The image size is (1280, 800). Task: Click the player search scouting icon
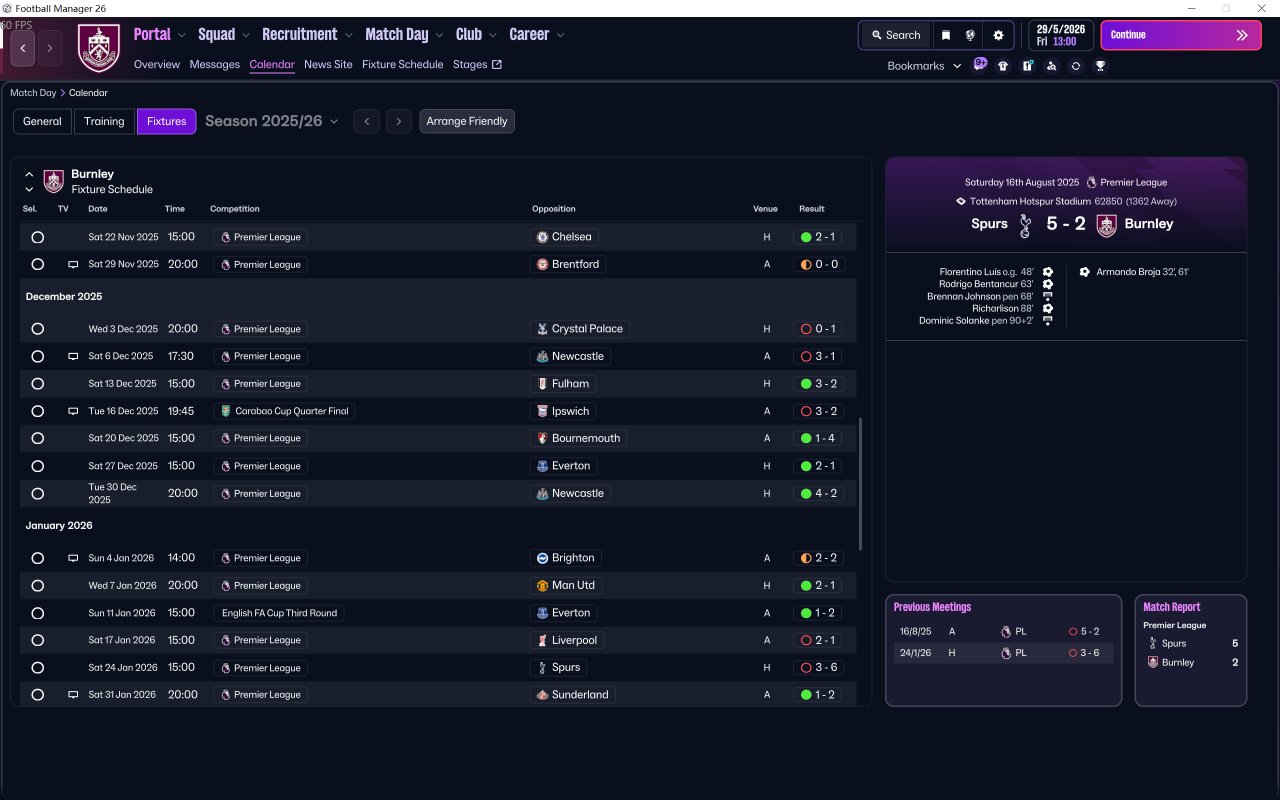tap(1051, 66)
